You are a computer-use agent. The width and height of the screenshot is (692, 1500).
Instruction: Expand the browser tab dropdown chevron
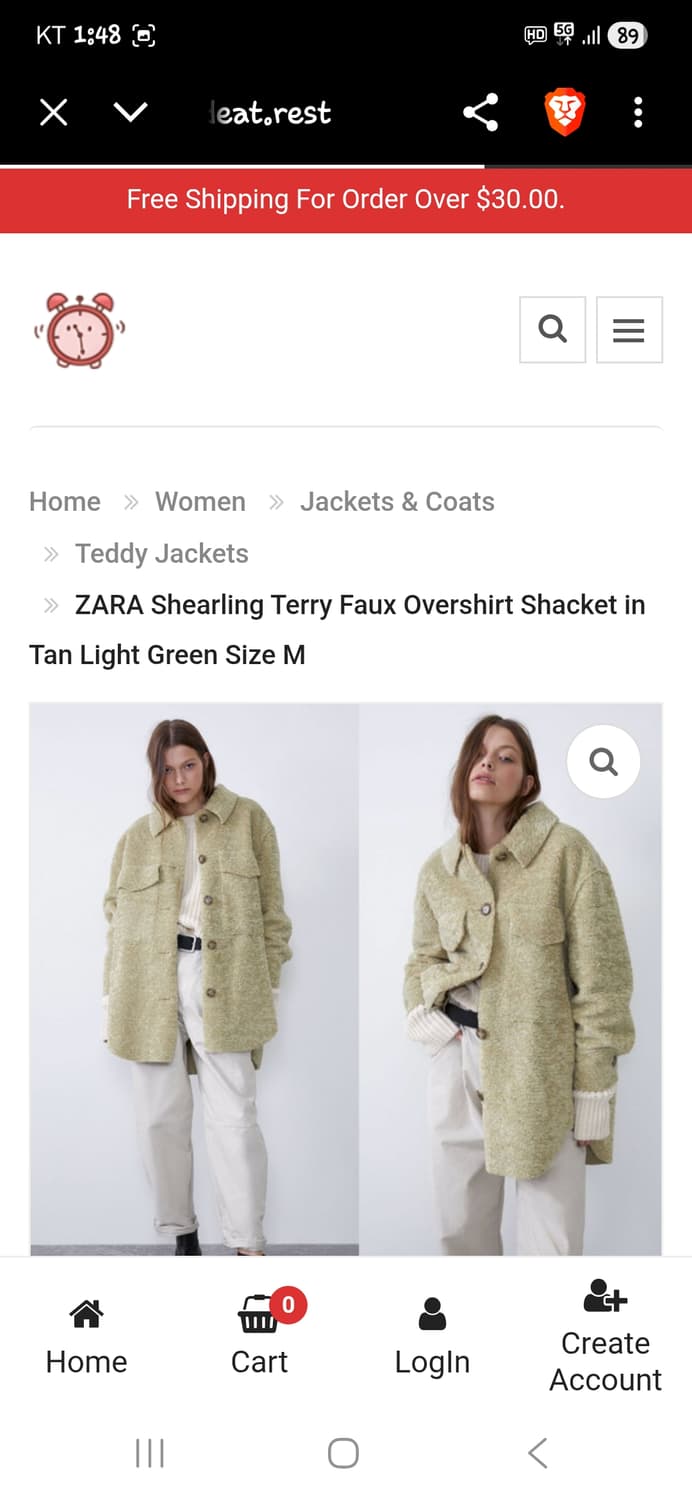pyautogui.click(x=130, y=112)
